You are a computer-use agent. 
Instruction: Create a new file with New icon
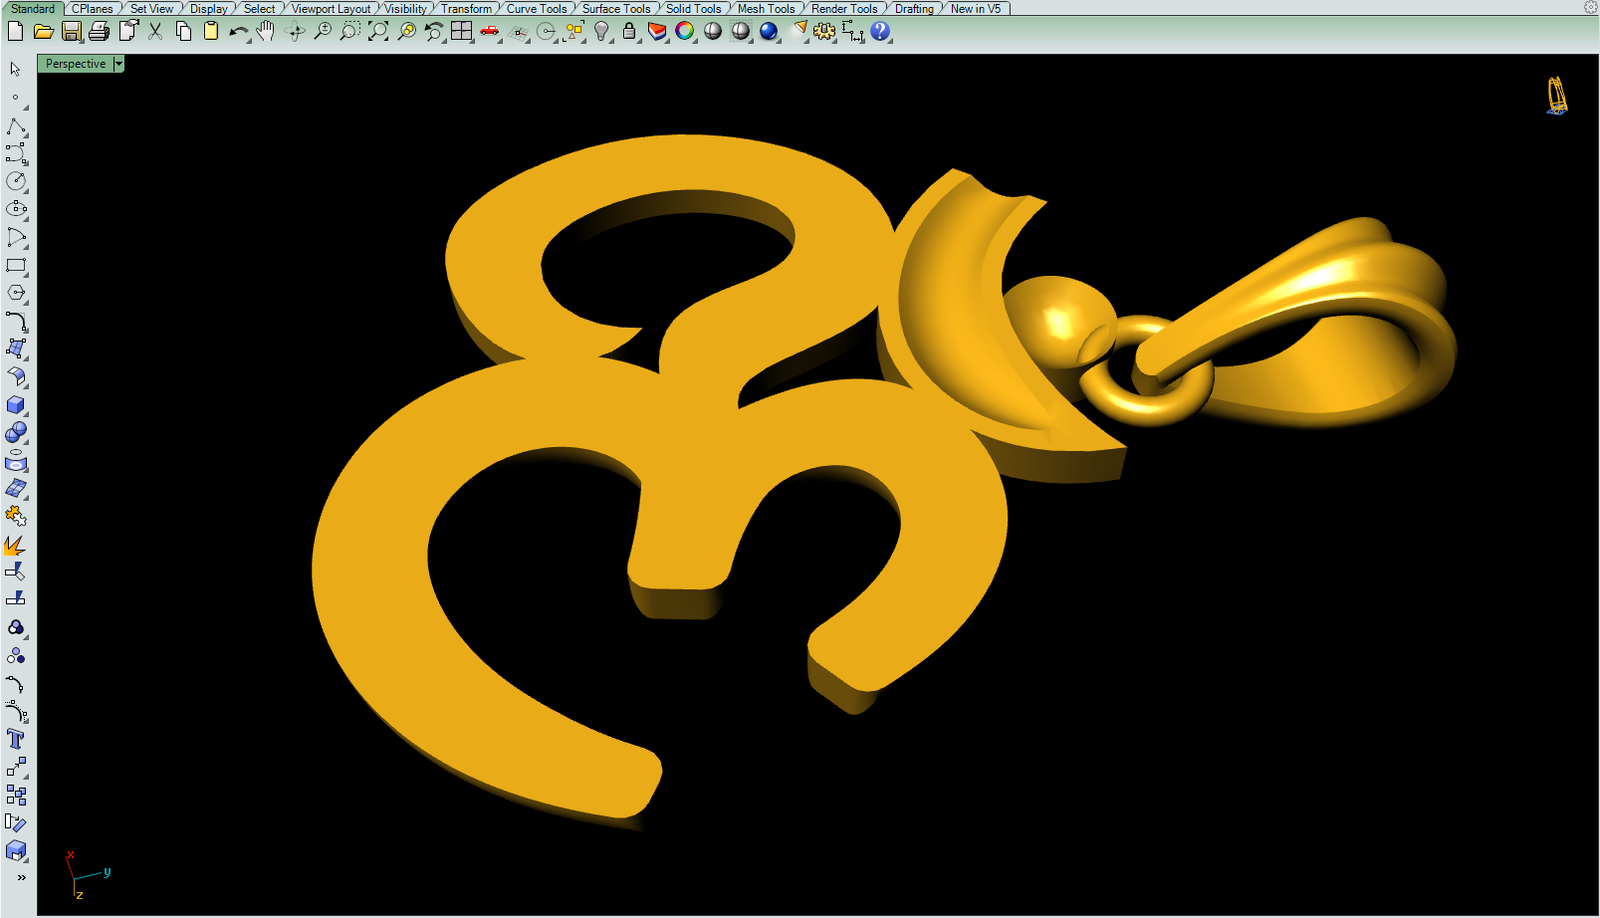[x=15, y=31]
